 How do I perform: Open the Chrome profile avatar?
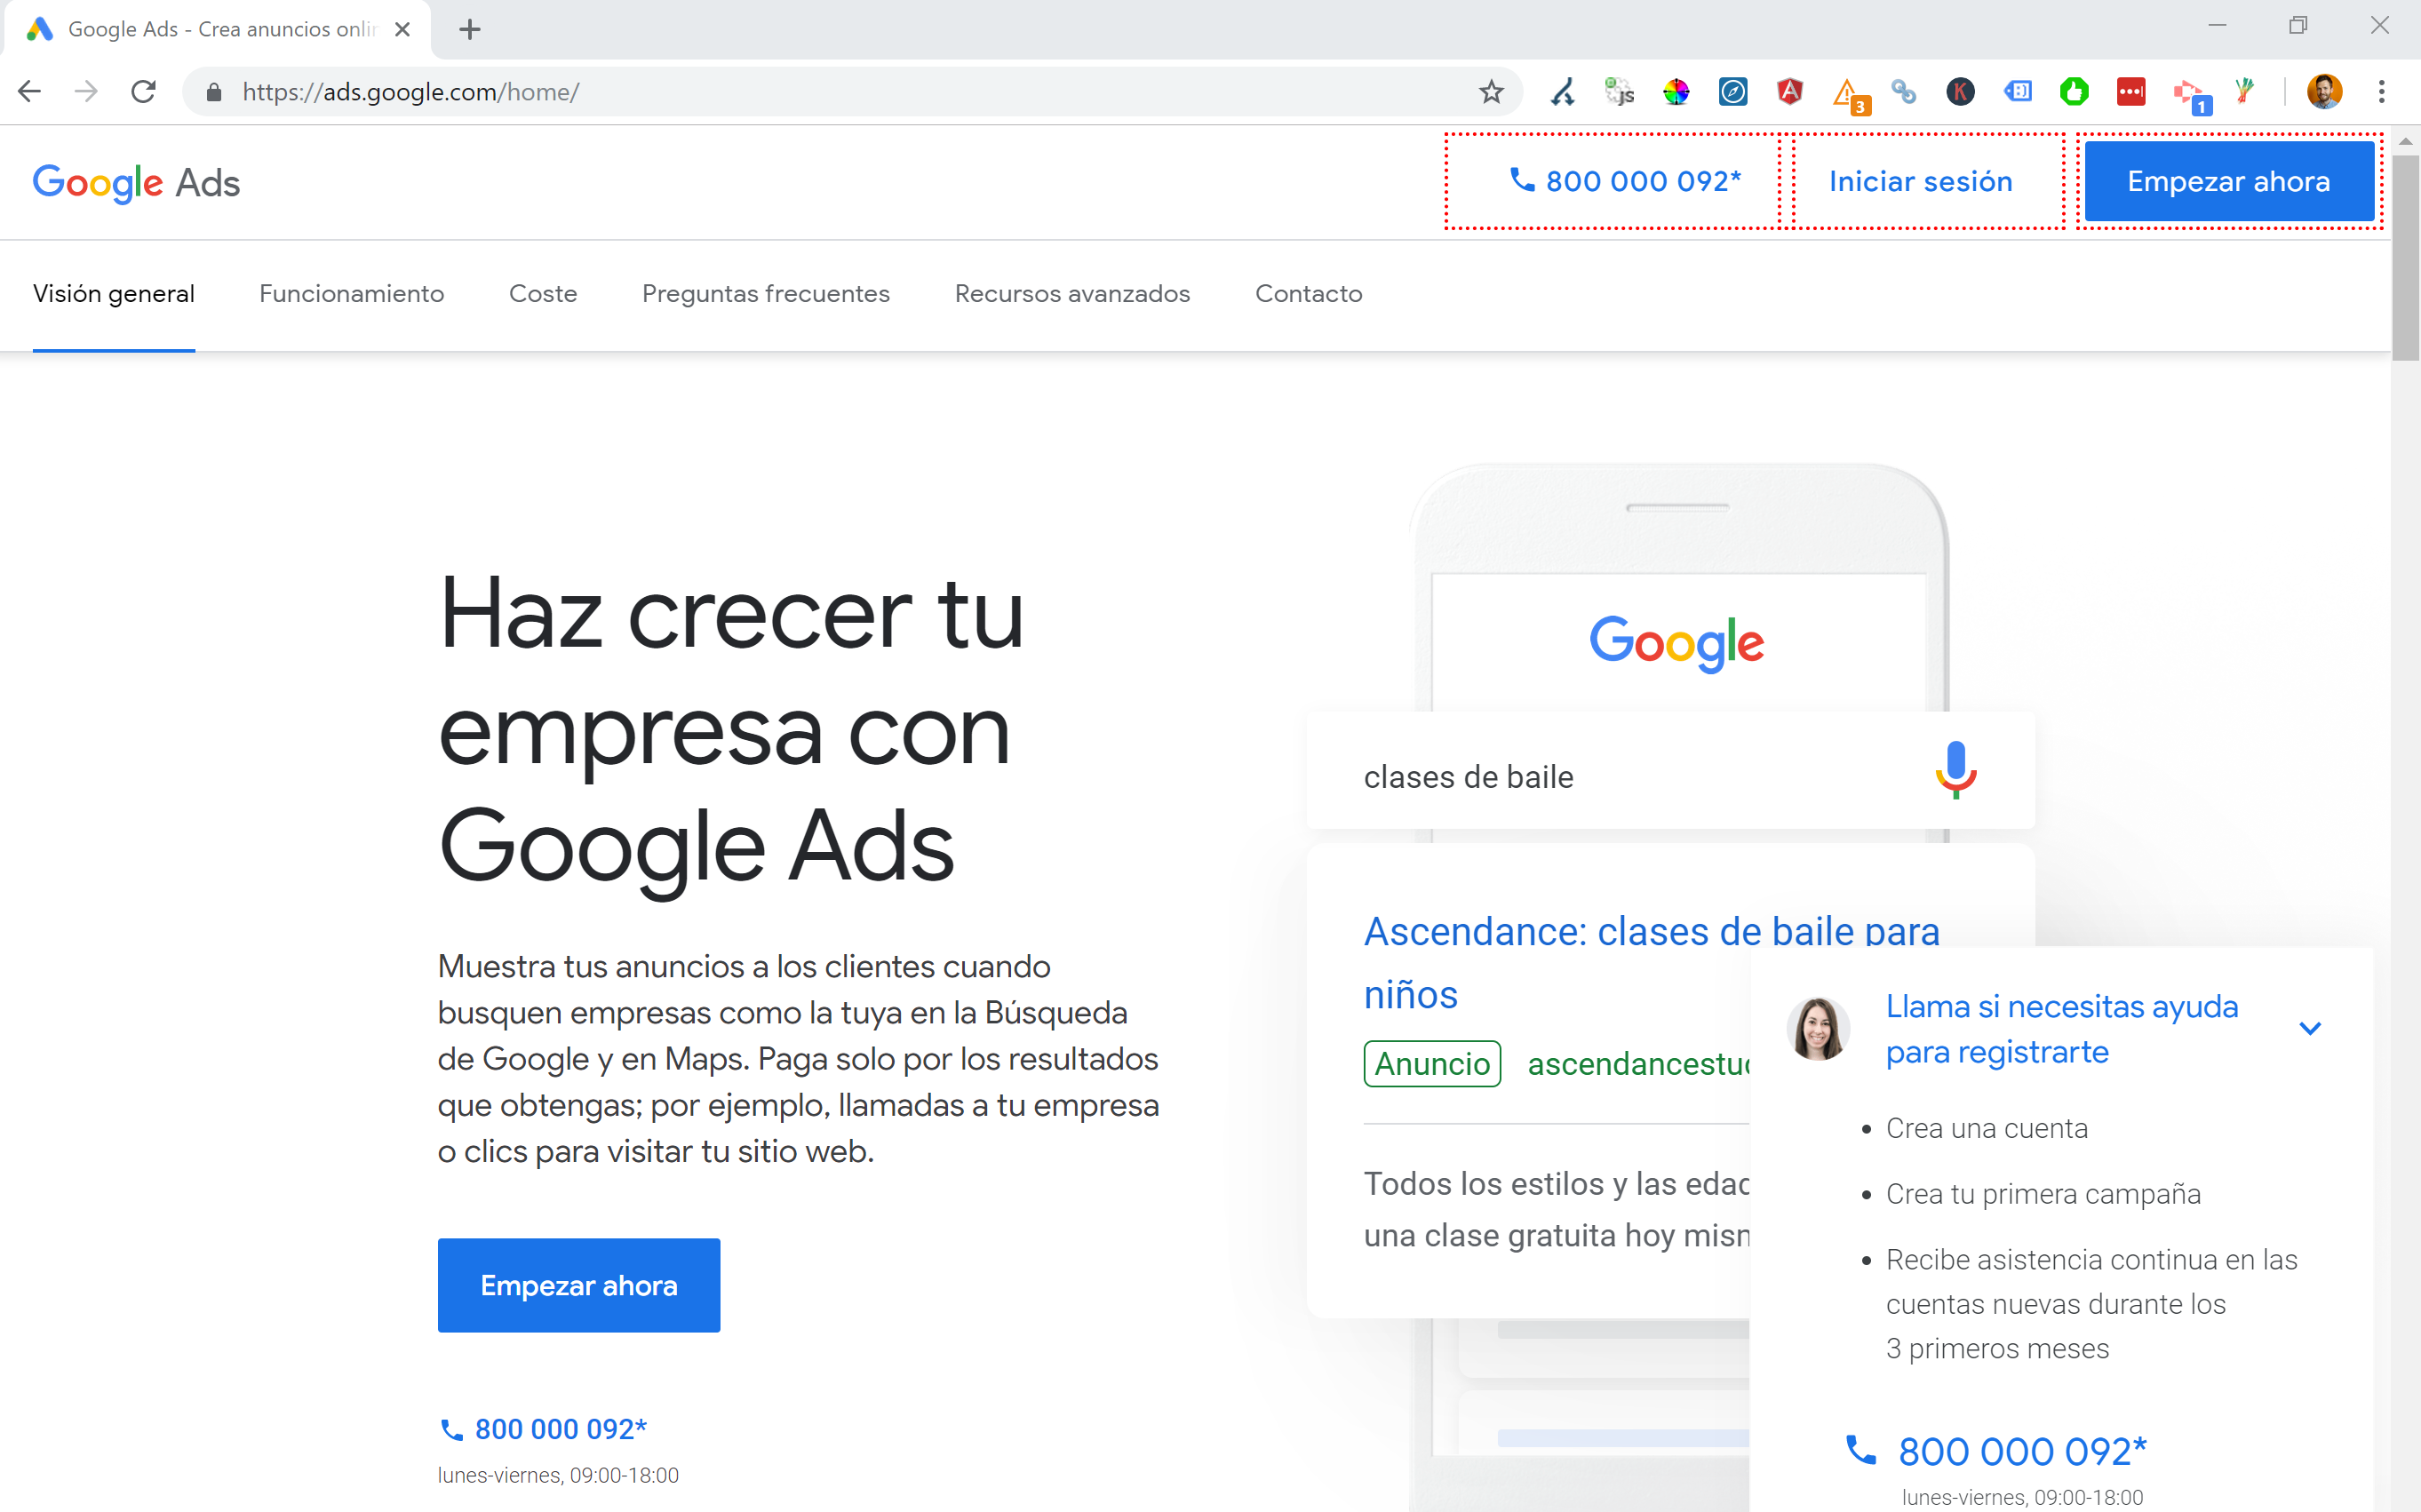(x=2324, y=92)
